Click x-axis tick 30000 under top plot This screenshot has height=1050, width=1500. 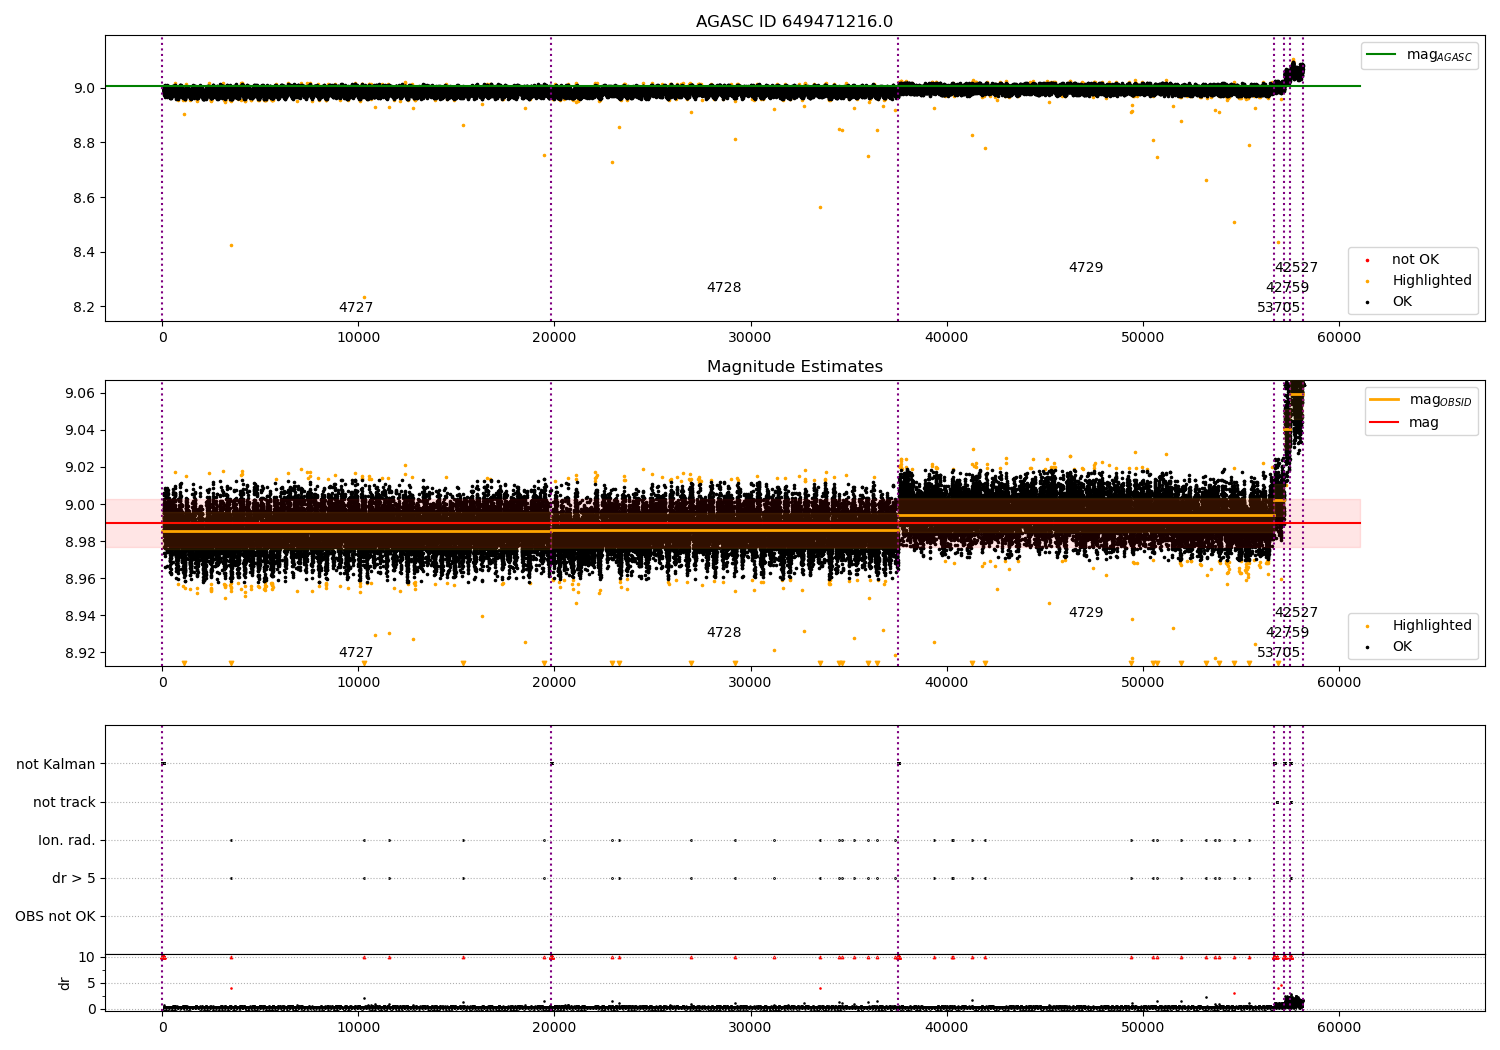pyautogui.click(x=750, y=337)
